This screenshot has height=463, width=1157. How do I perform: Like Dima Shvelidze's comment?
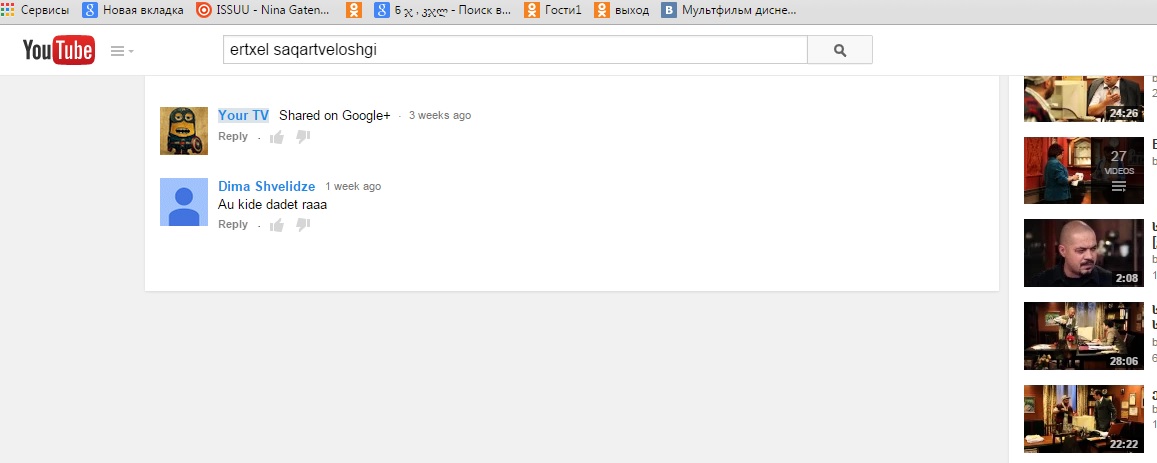pyautogui.click(x=277, y=224)
